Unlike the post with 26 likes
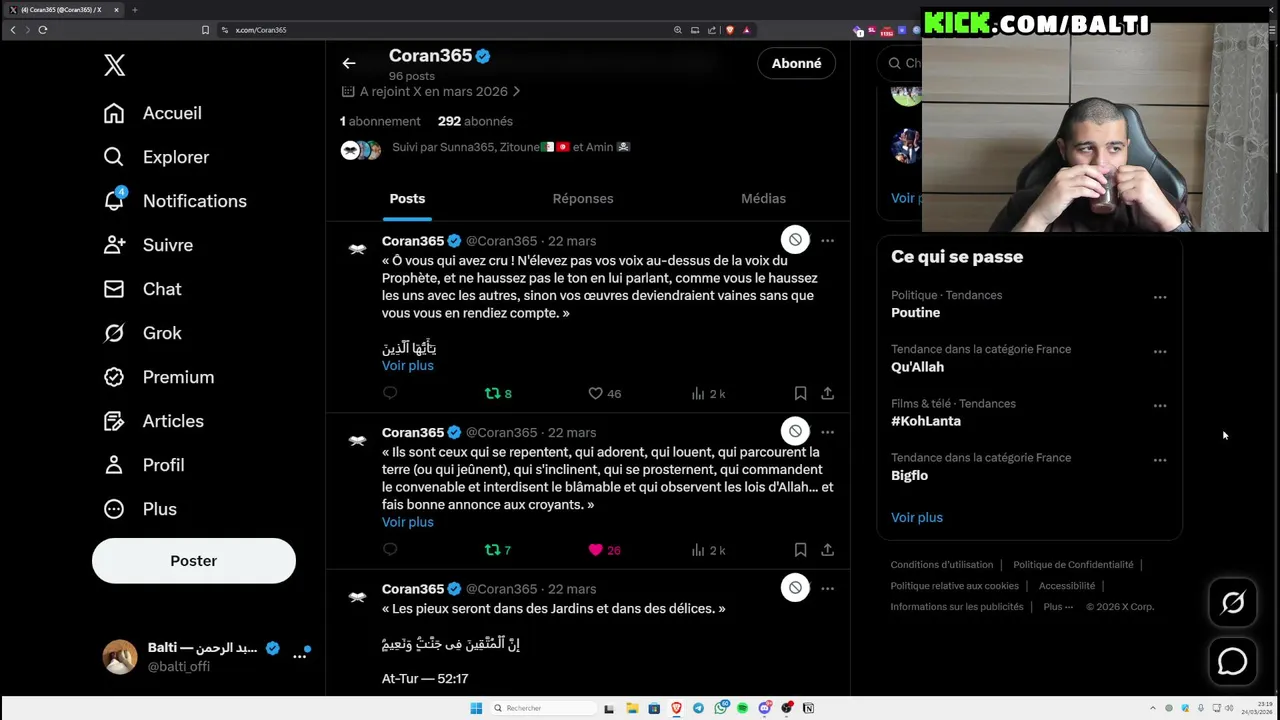1280x720 pixels. click(x=604, y=550)
